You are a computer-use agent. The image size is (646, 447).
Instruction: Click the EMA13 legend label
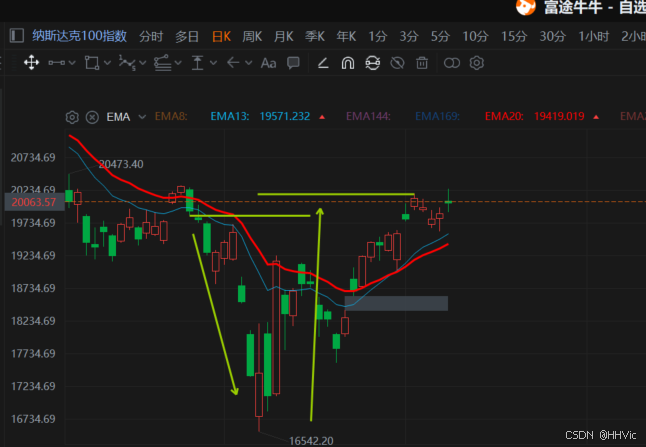pyautogui.click(x=229, y=117)
